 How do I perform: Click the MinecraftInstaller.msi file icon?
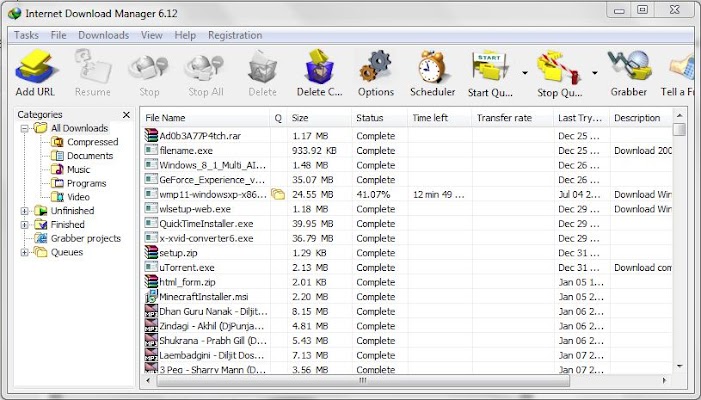(152, 296)
